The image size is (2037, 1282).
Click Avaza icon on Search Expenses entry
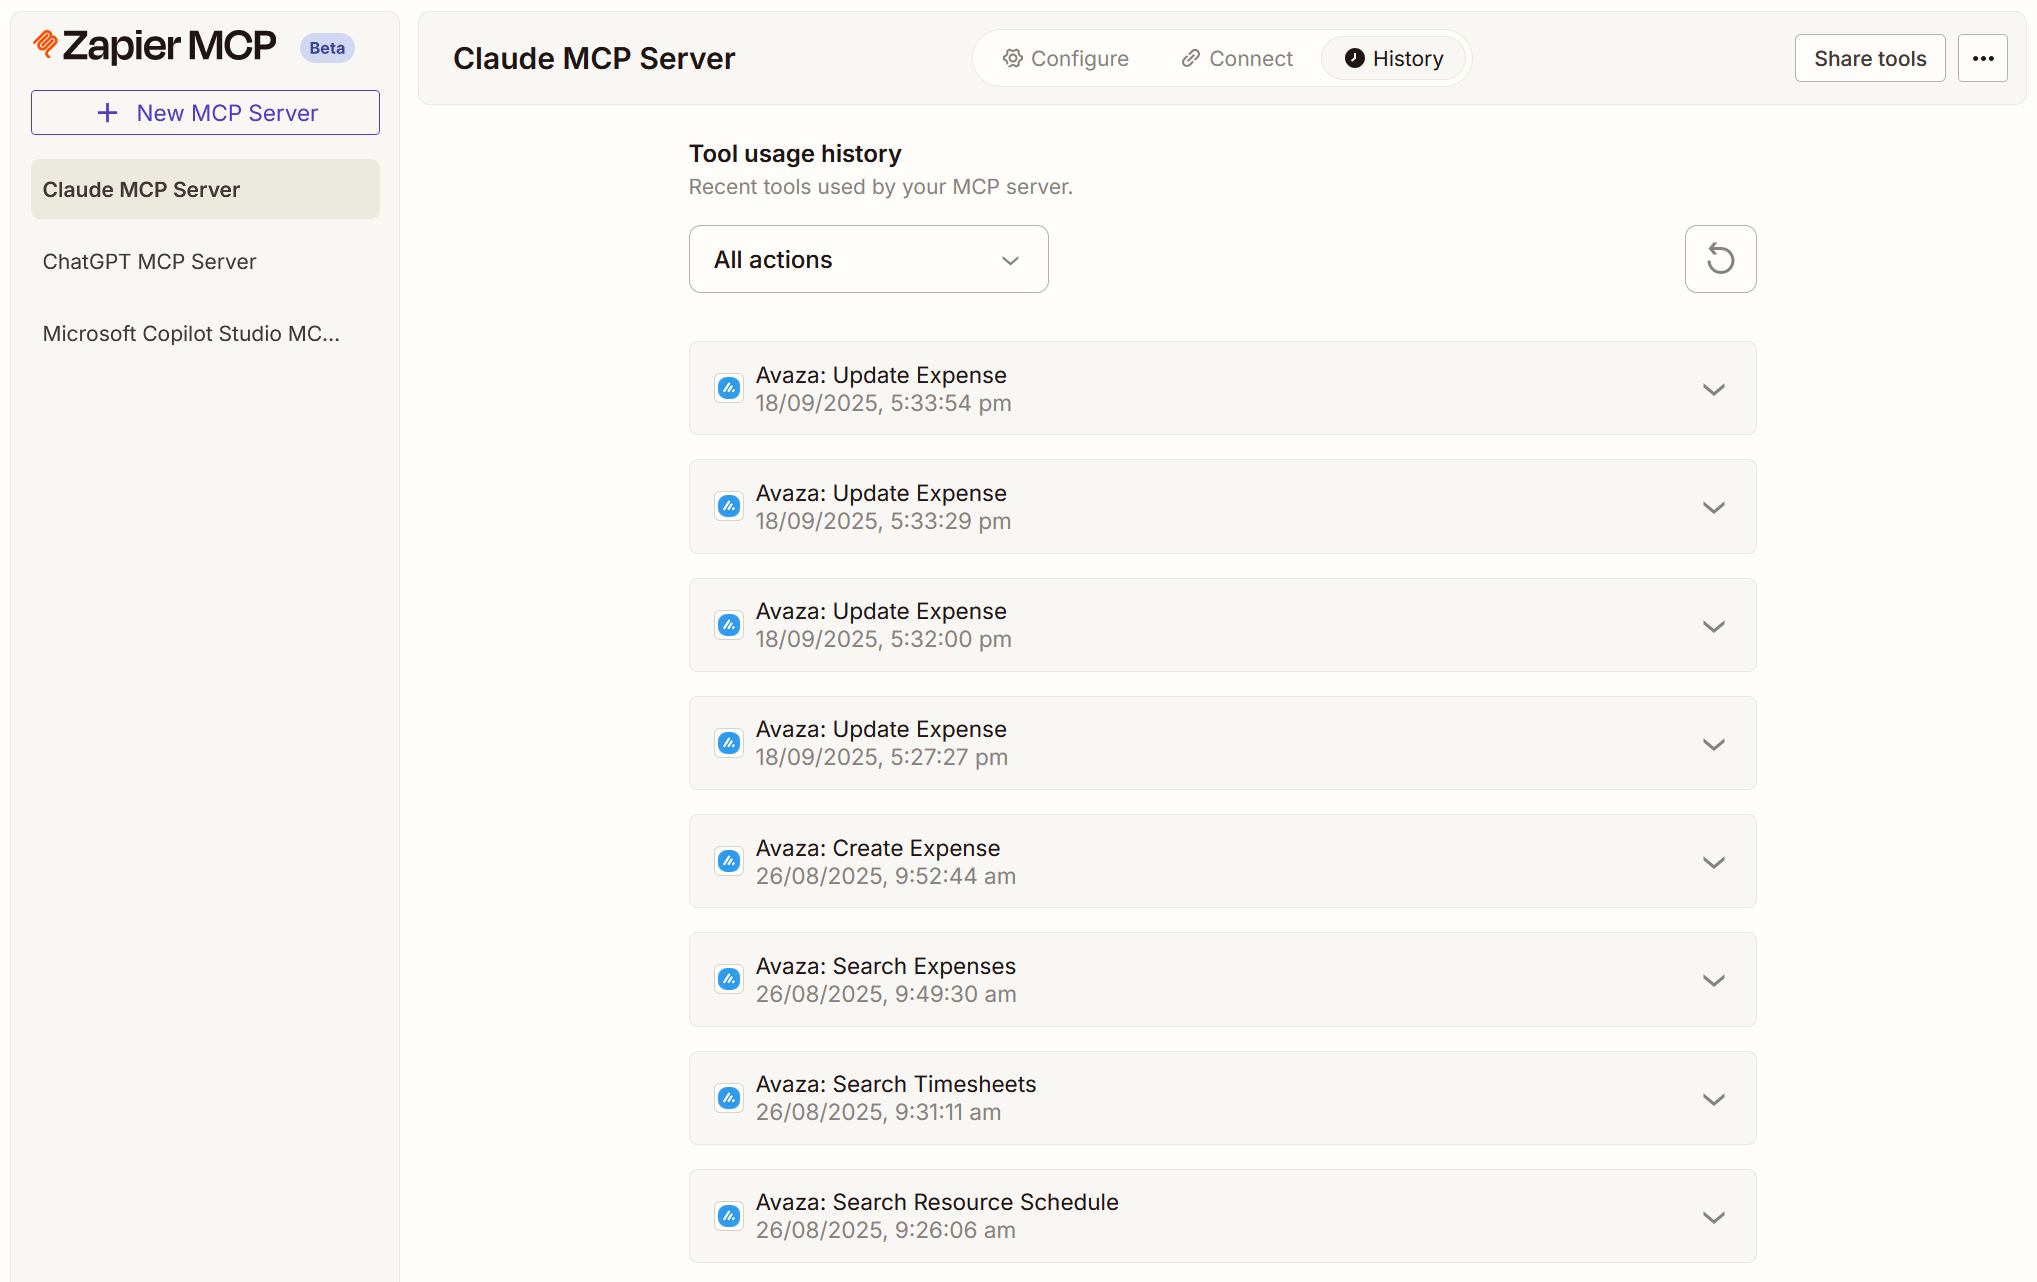tap(729, 979)
